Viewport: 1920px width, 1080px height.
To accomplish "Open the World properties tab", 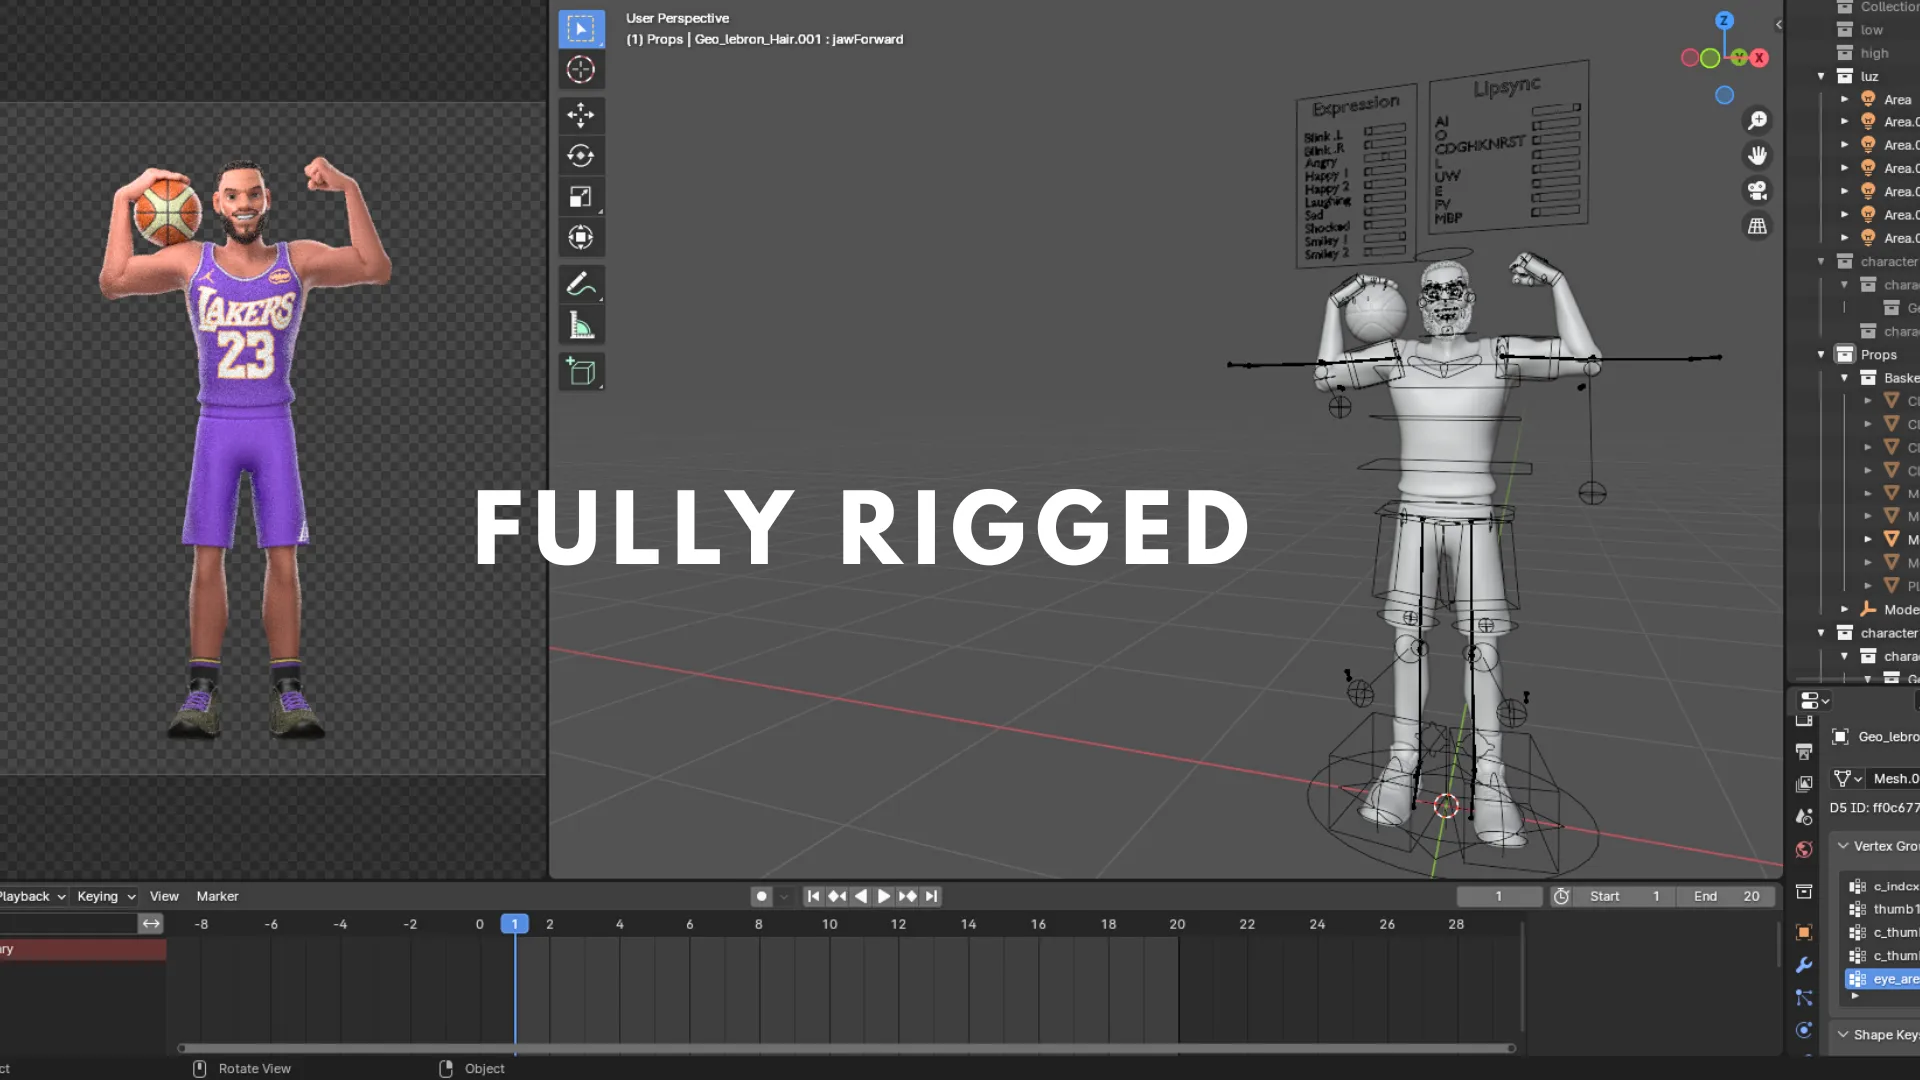I will [x=1804, y=850].
